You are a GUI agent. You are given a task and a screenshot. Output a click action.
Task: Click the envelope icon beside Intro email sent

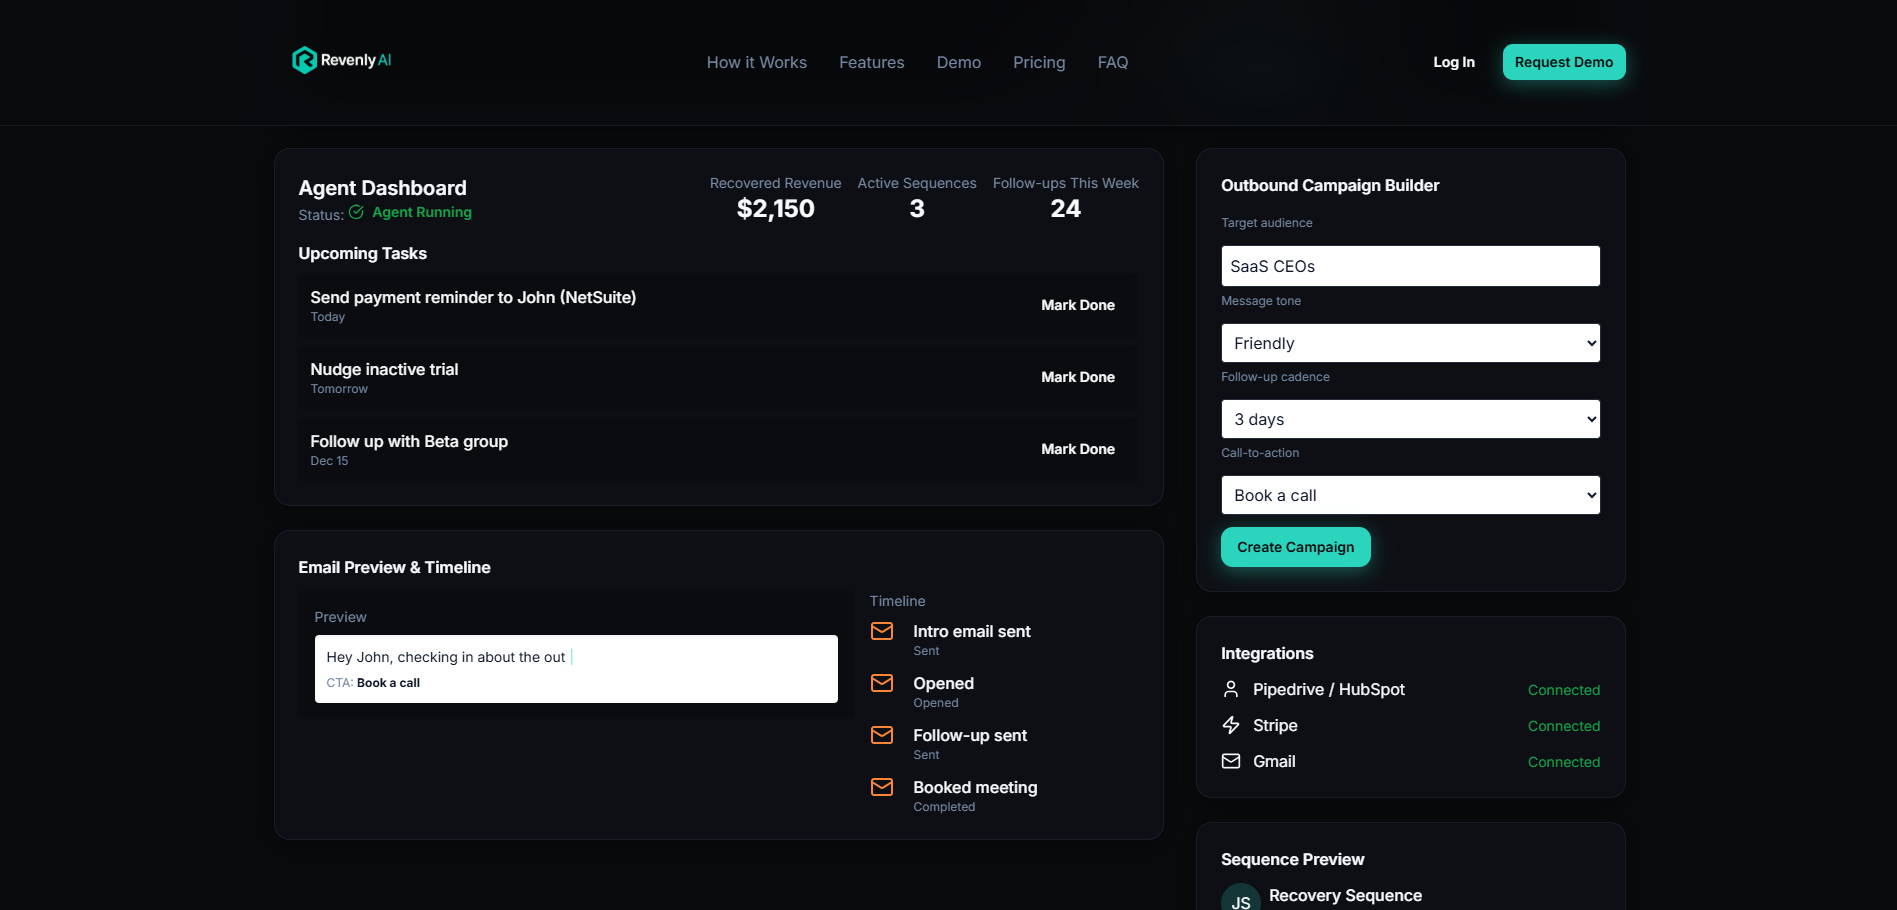[x=882, y=631]
